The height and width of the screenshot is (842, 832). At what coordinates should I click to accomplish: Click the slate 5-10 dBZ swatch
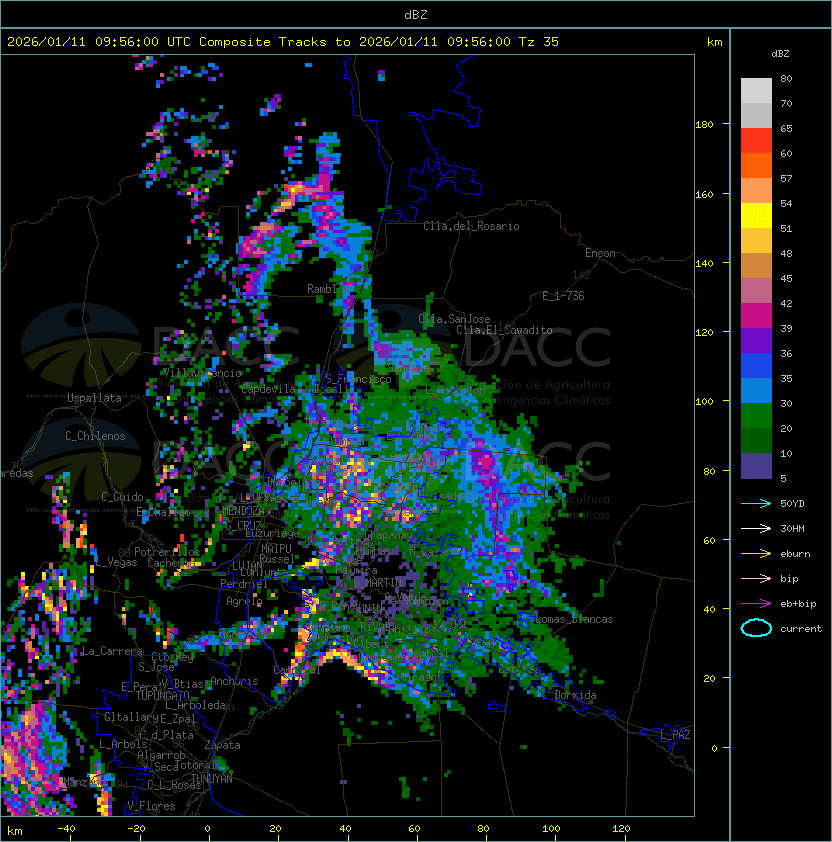click(756, 466)
